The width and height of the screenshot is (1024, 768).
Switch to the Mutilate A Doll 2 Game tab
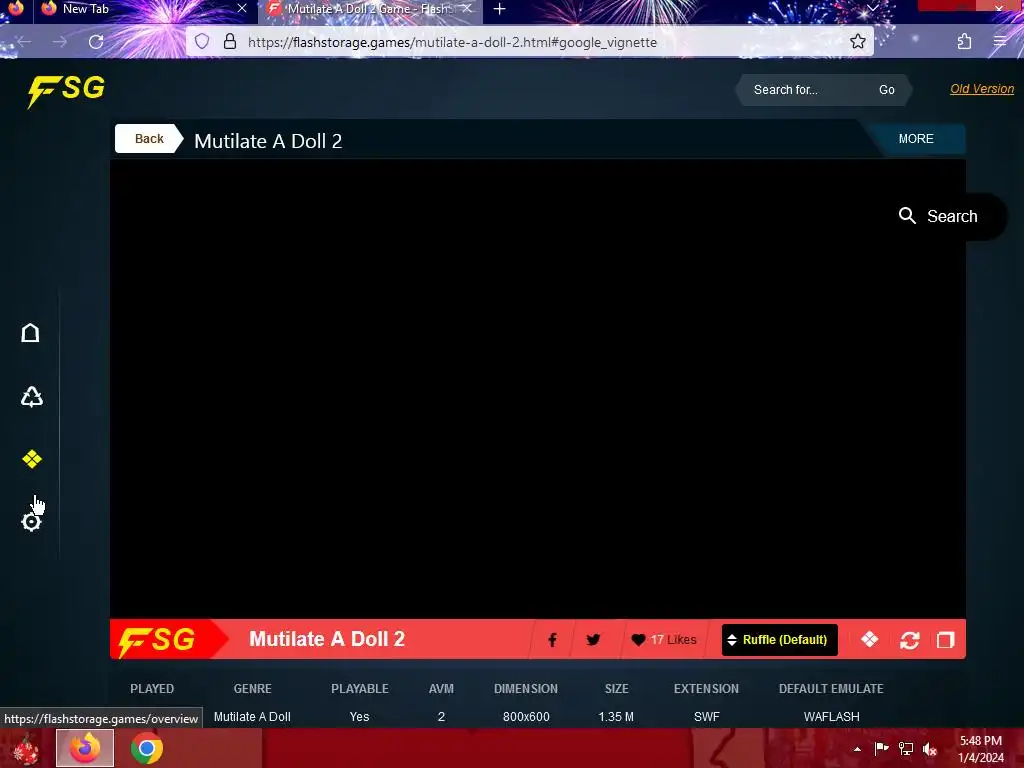click(370, 9)
